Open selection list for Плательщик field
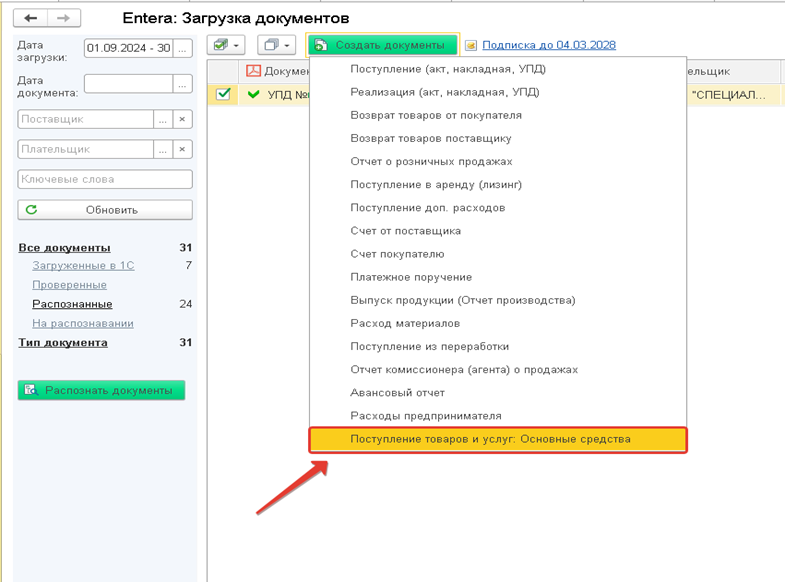Screen dimensions: 785x582 point(163,149)
